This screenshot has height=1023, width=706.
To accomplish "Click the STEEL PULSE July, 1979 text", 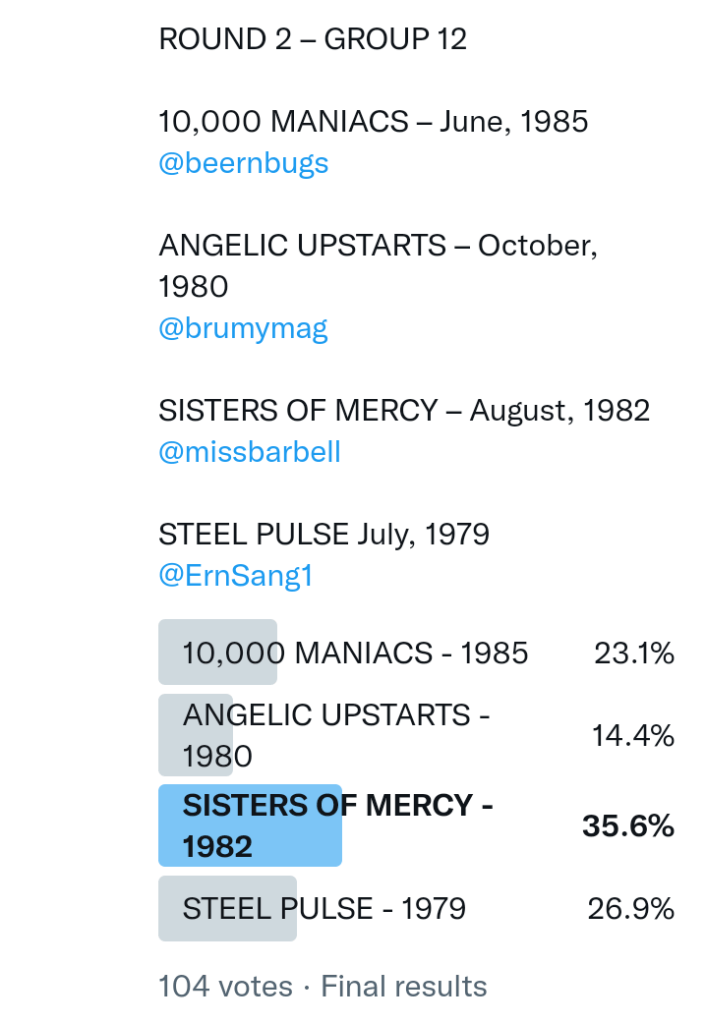I will click(324, 534).
